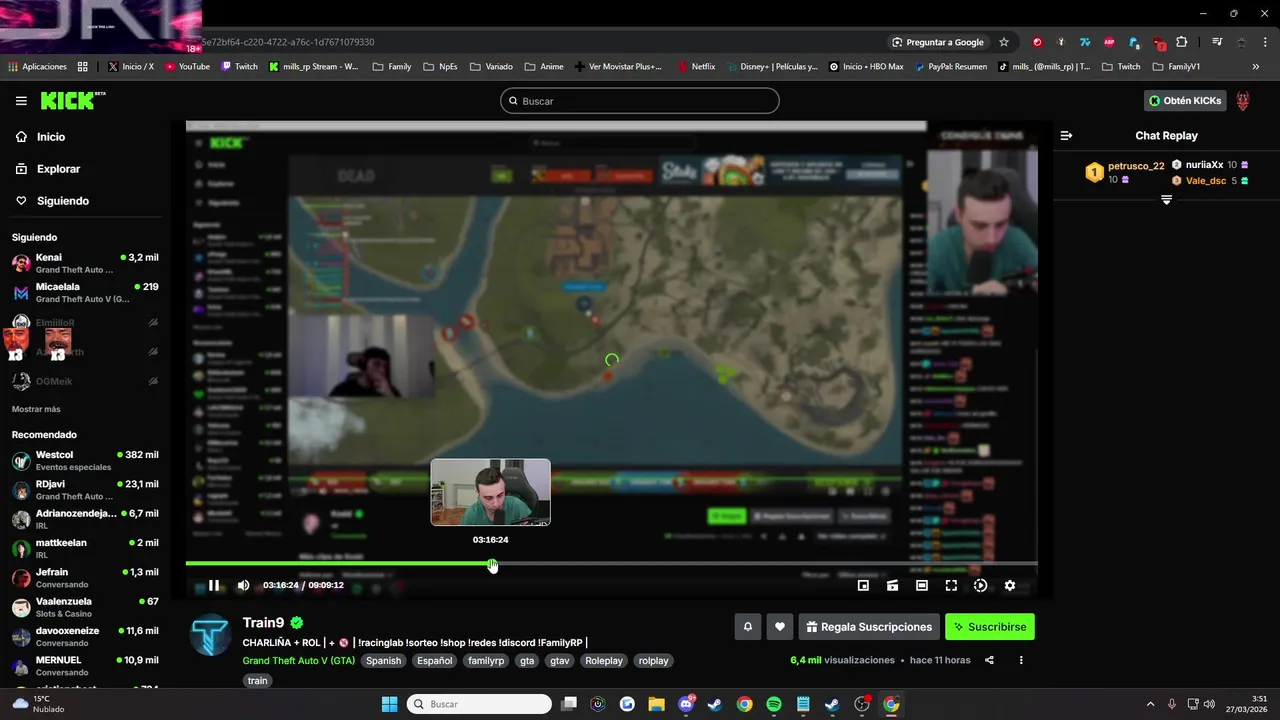
Task: Click Mostrar más under Siguiendo
Action: pyautogui.click(x=36, y=409)
